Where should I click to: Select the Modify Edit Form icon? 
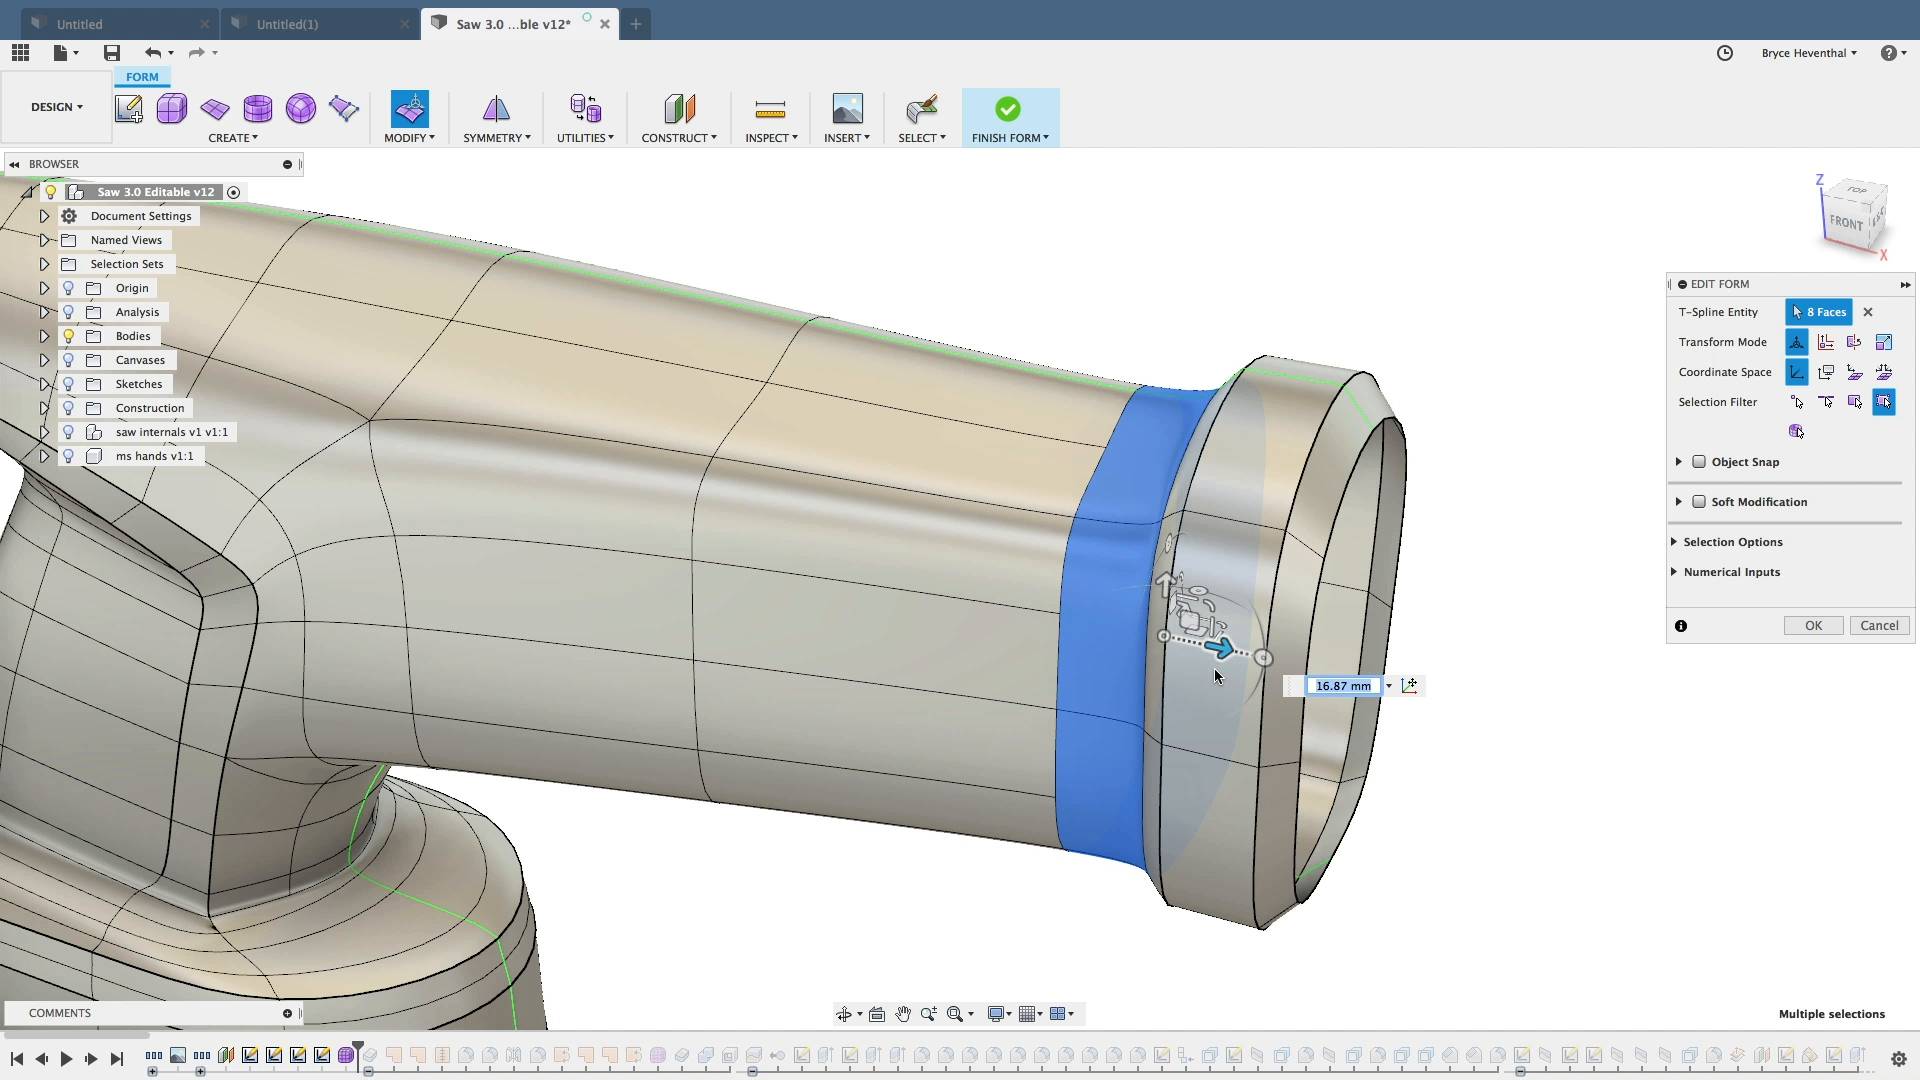[409, 110]
